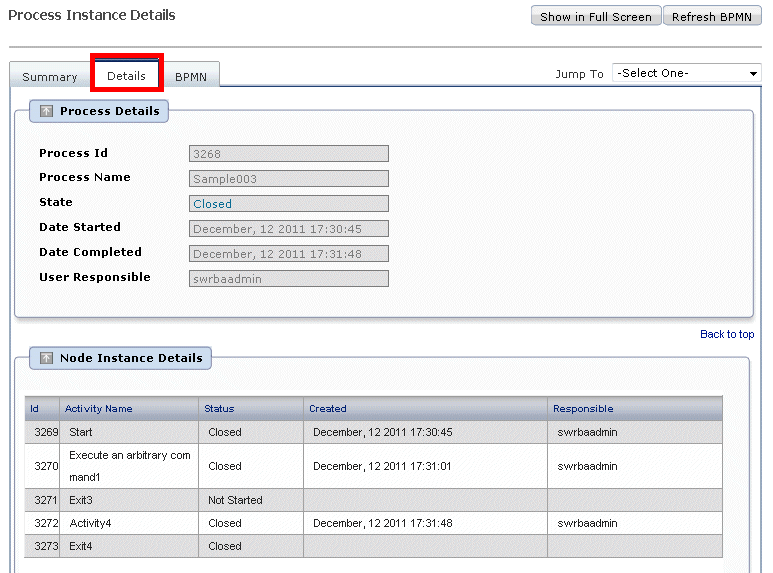Screen dimensions: 773x573
Task: Open the Jump To dropdown
Action: tap(686, 73)
